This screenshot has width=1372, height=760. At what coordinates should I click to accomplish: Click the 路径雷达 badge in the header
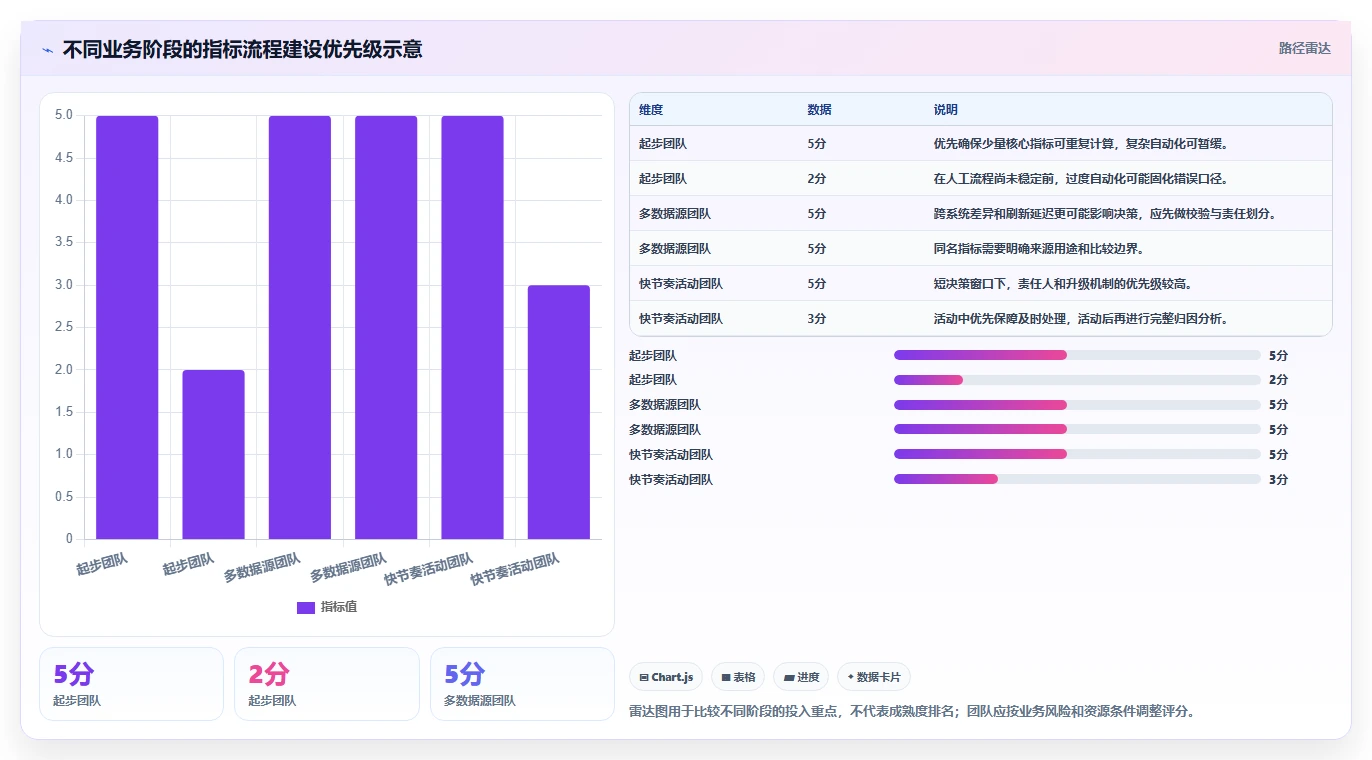pos(1304,48)
